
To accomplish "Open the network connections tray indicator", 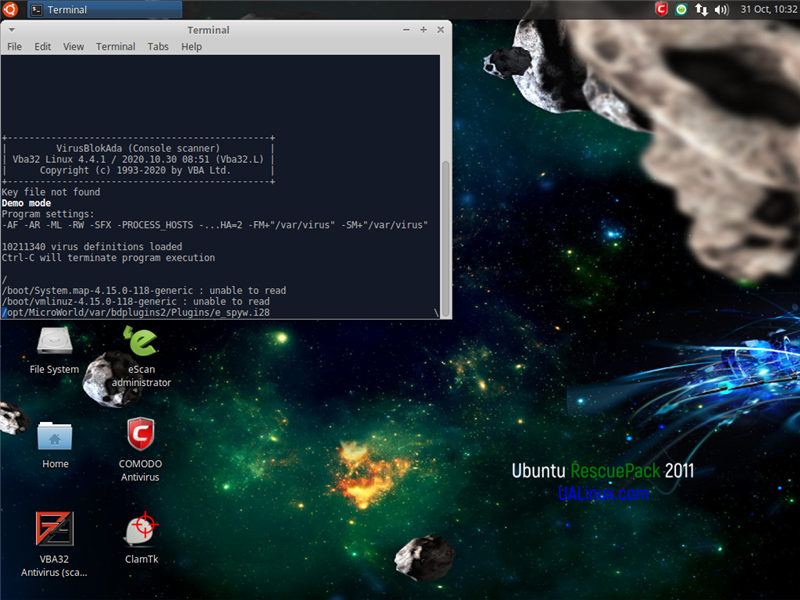I will click(x=701, y=9).
